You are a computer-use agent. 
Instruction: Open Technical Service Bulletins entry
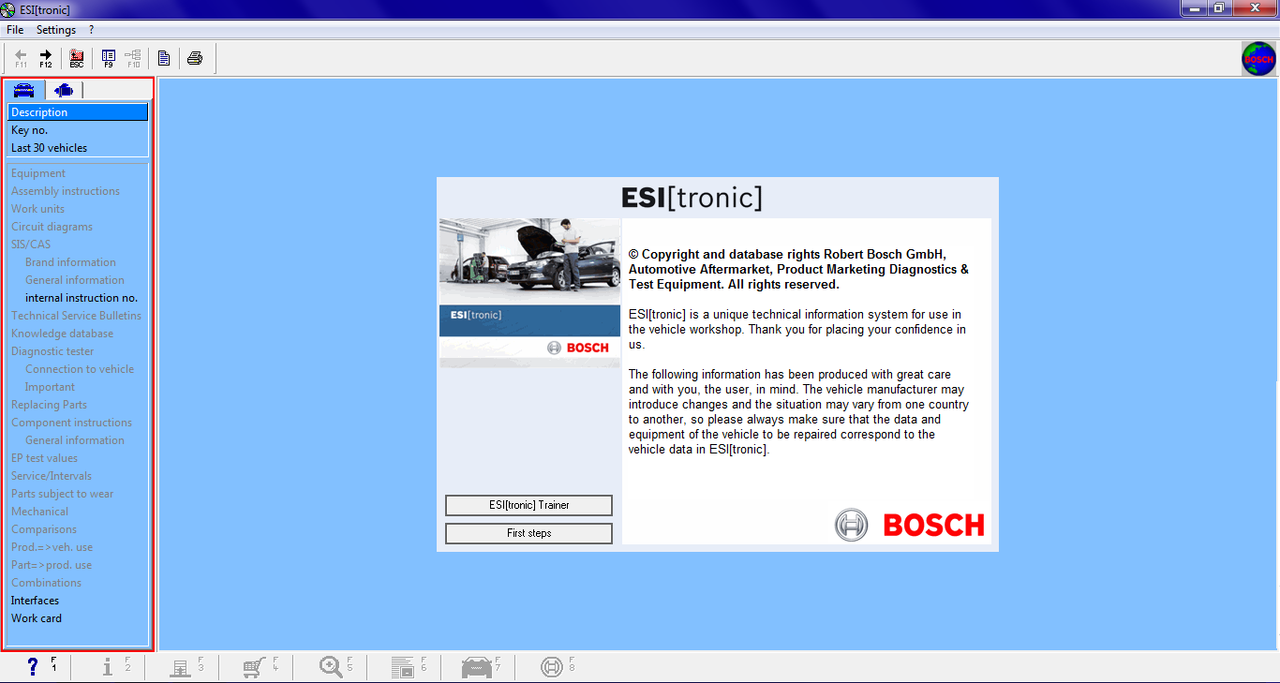[76, 316]
